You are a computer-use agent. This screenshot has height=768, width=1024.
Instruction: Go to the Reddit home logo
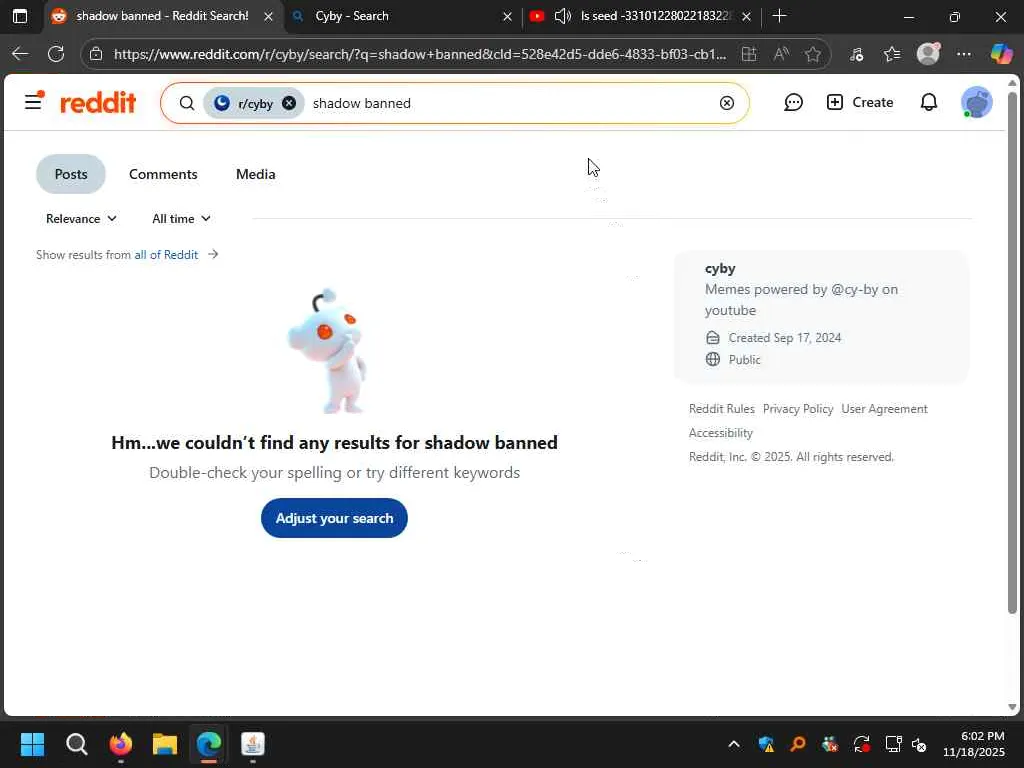click(x=98, y=103)
